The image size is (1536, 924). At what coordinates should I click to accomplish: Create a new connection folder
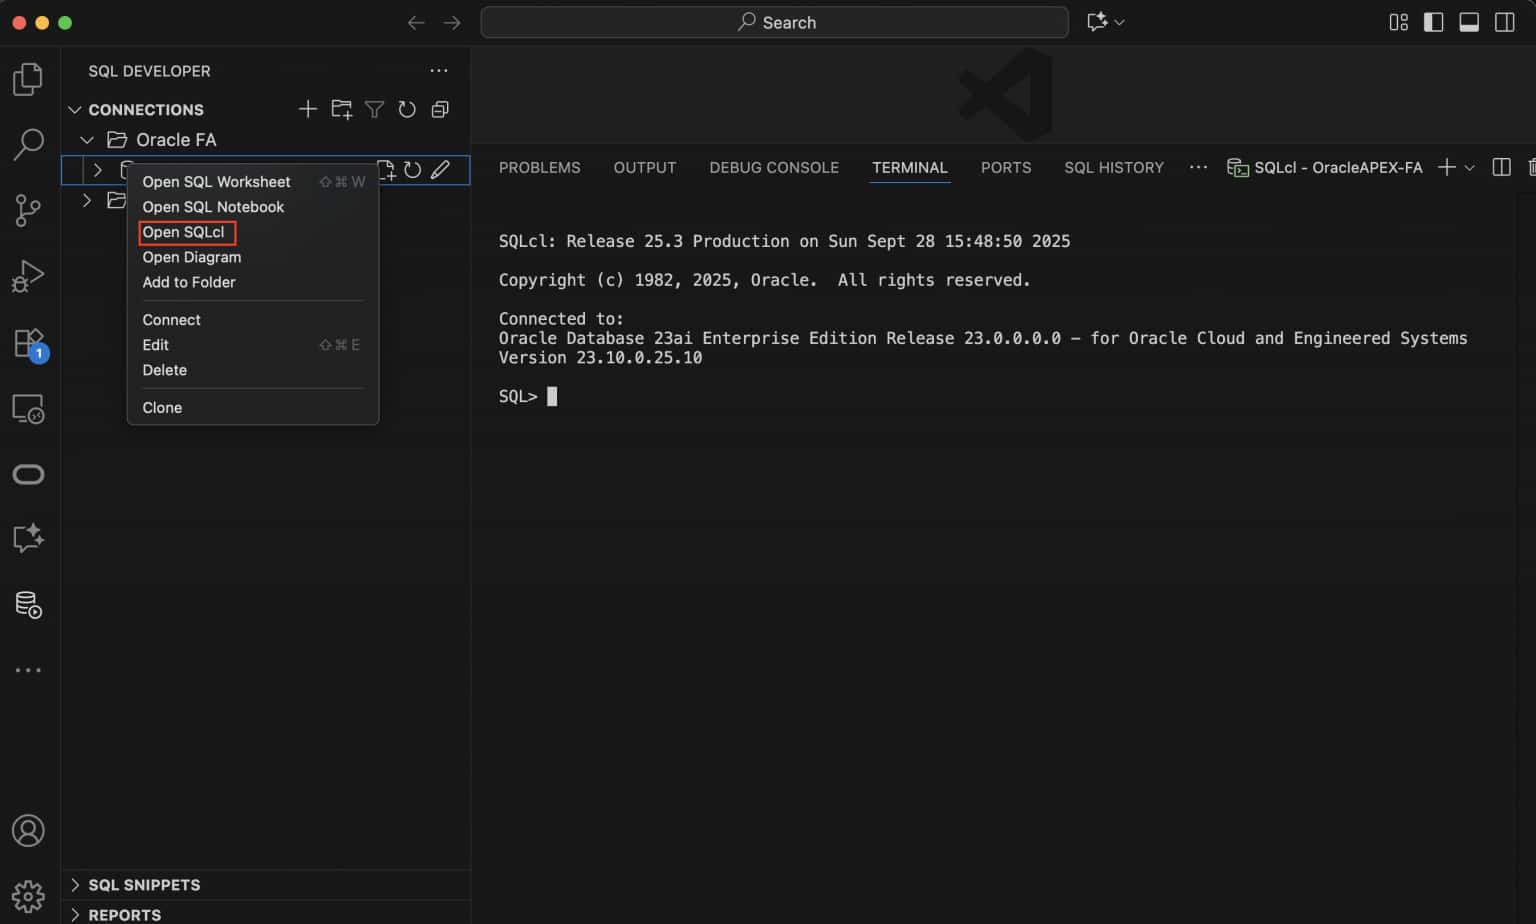tap(341, 109)
